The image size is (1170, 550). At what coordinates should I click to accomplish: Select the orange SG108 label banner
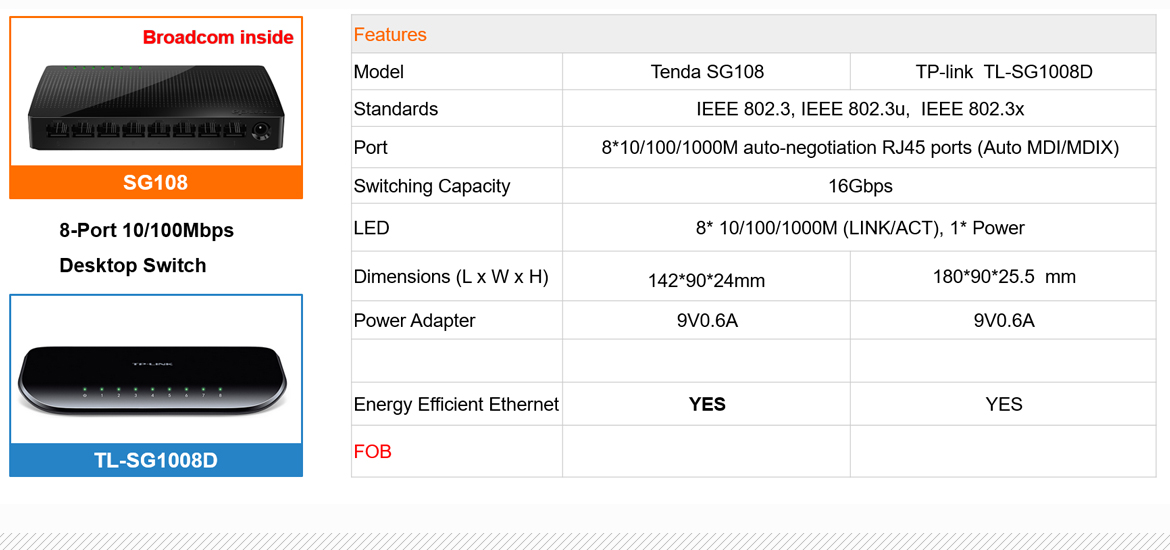[155, 183]
